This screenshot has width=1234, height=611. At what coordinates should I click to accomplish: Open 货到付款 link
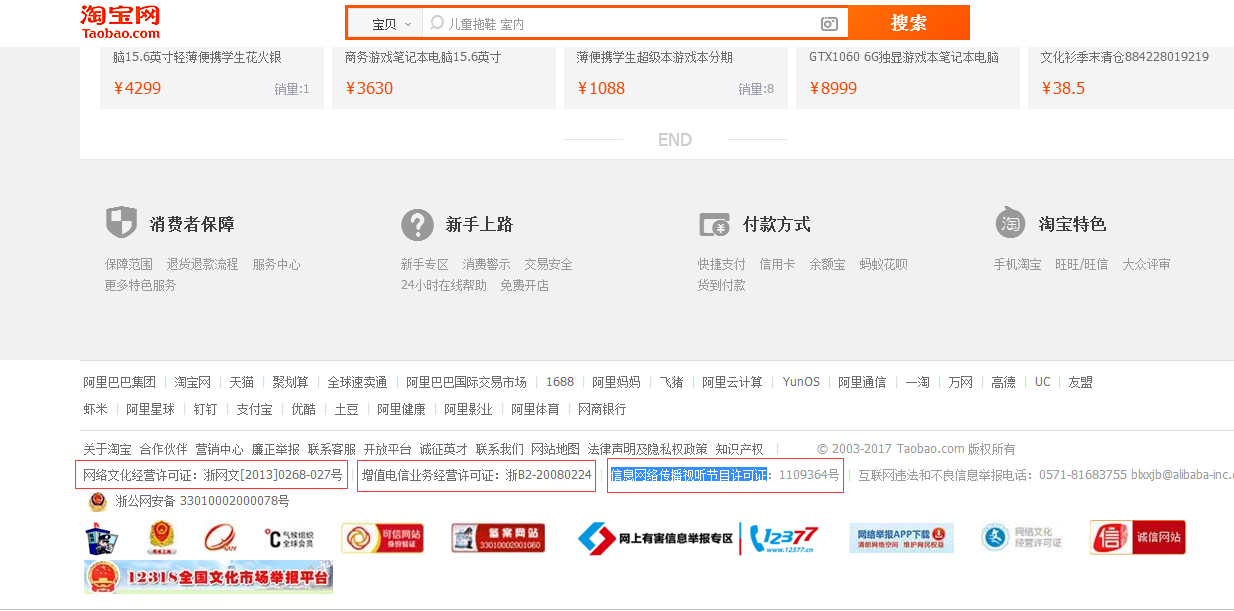click(x=722, y=286)
